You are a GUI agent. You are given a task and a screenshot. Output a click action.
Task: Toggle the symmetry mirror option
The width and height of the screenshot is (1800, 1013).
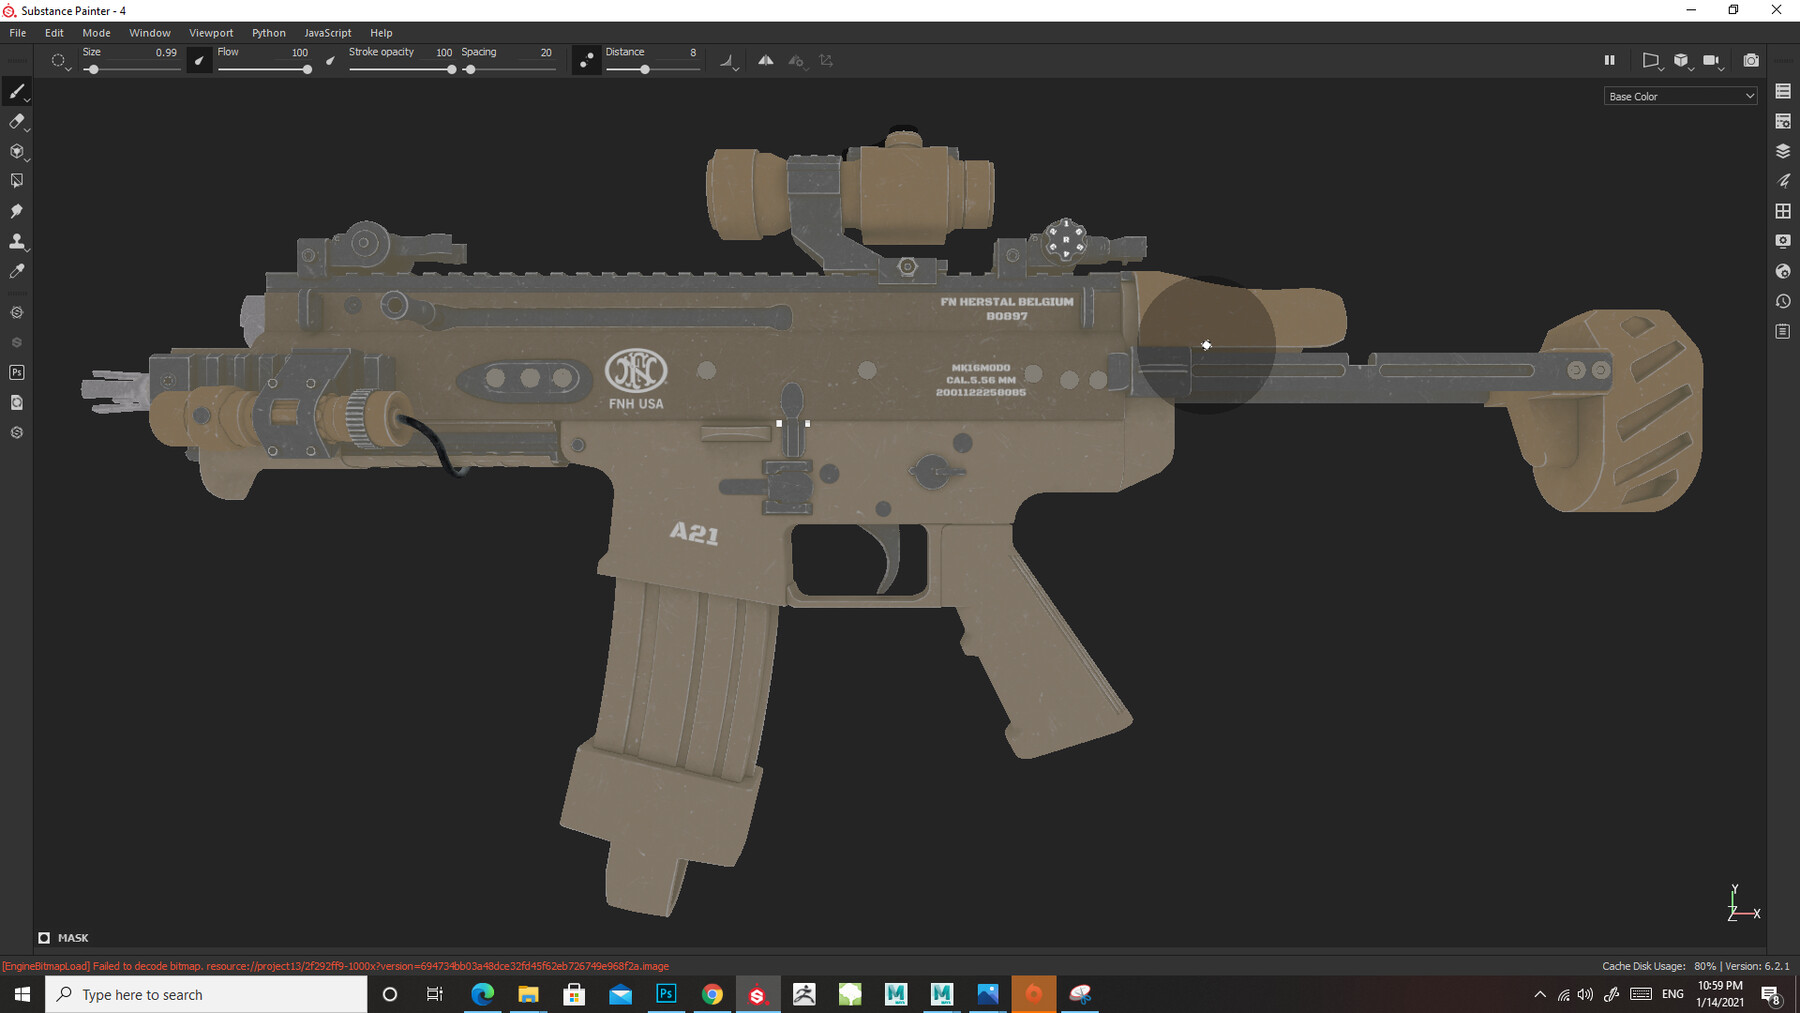coord(766,60)
